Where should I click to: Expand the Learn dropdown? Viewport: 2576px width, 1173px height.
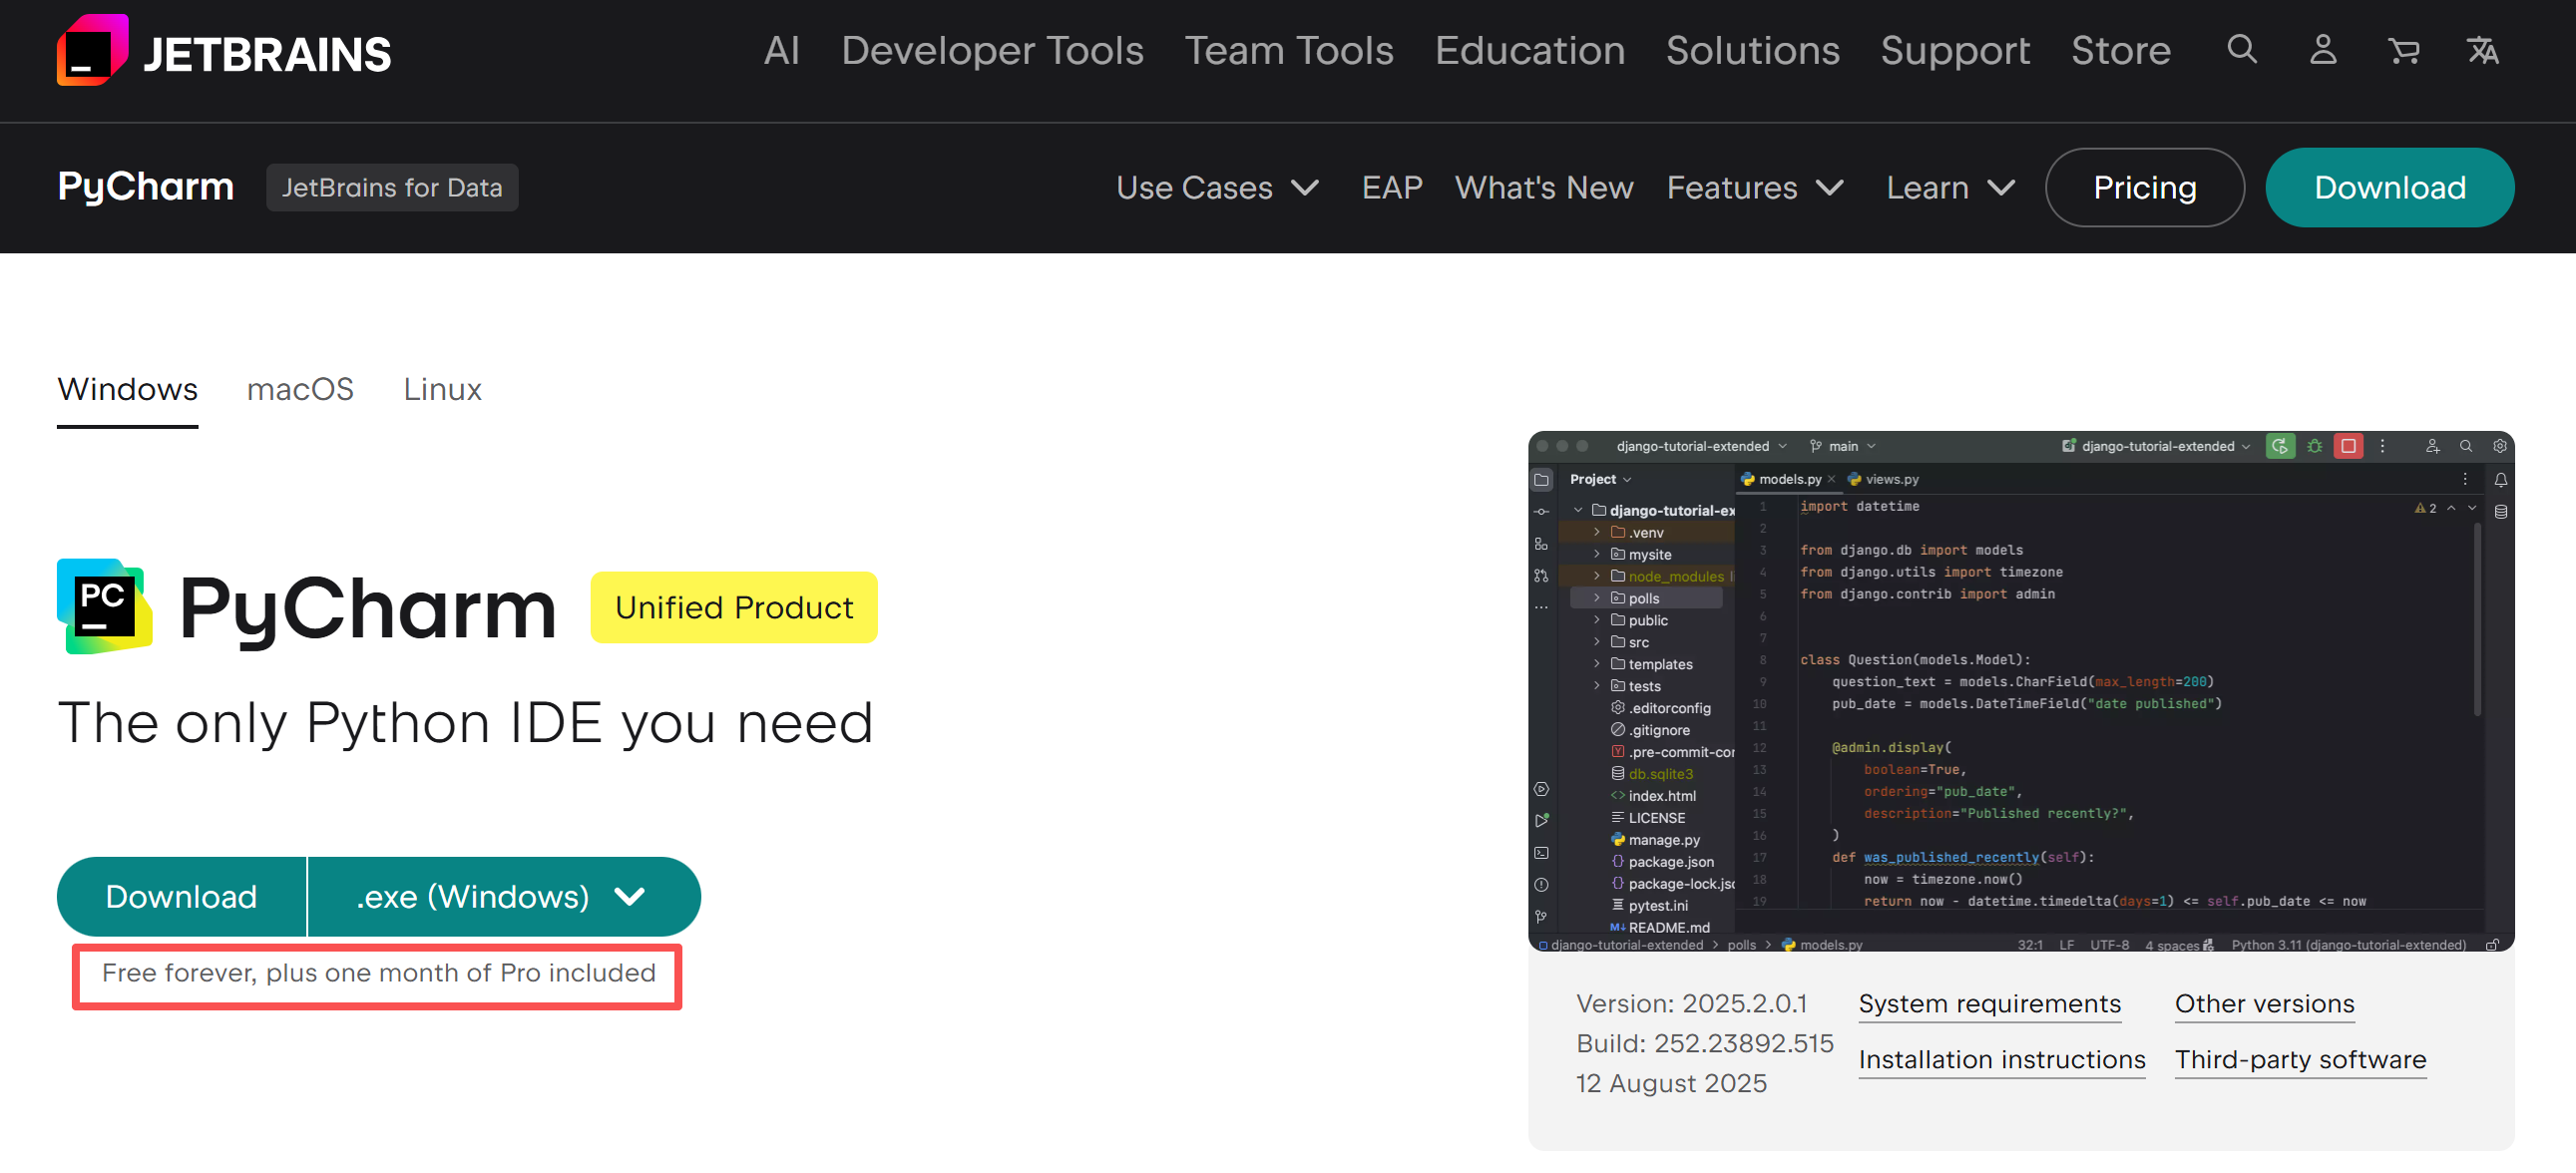1950,187
